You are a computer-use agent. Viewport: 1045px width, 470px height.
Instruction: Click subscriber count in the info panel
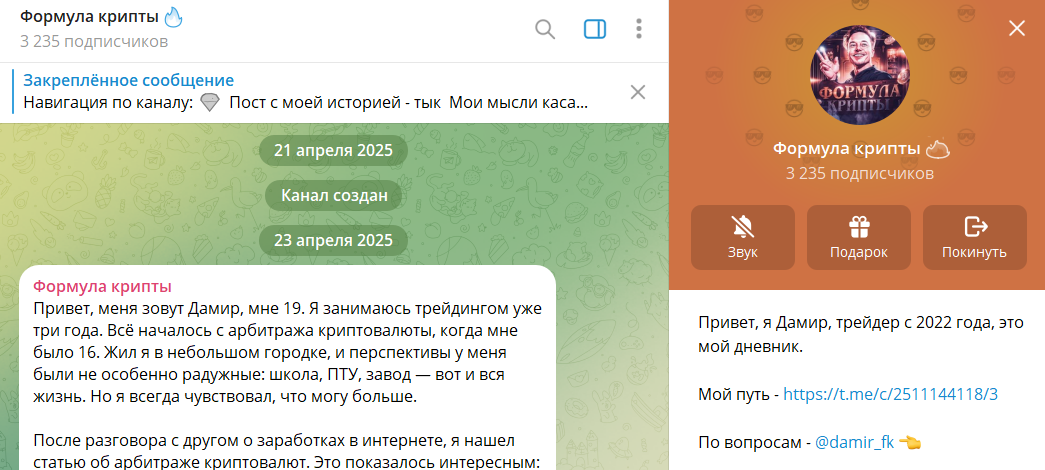[860, 173]
